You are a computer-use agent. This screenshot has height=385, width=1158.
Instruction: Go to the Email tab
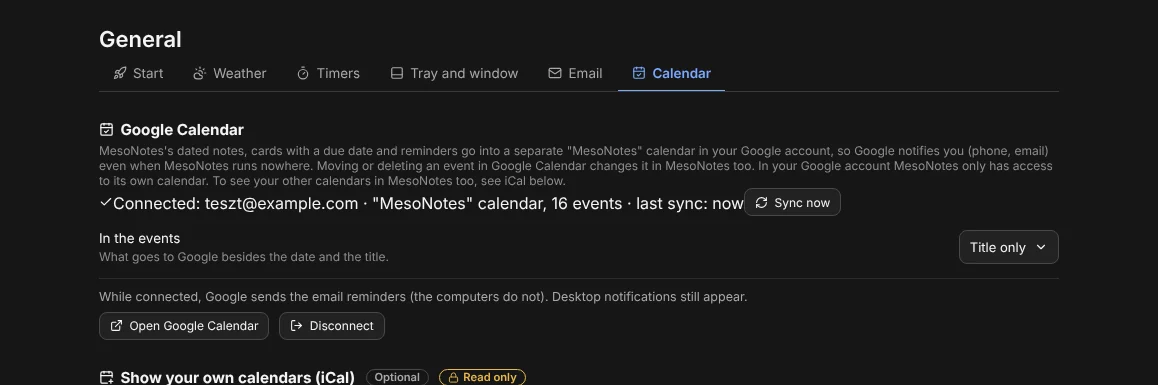575,73
